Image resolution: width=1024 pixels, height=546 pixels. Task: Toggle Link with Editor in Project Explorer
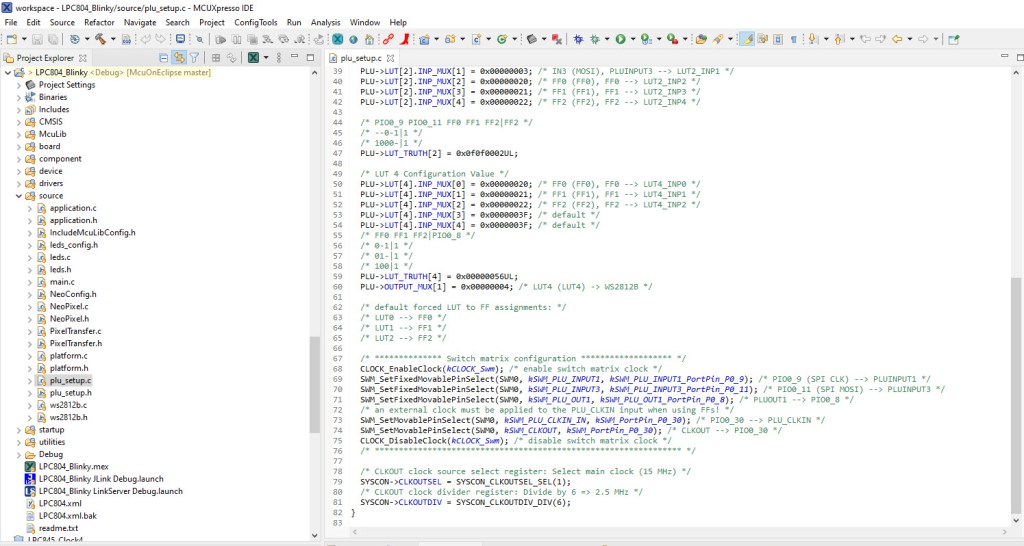178,58
